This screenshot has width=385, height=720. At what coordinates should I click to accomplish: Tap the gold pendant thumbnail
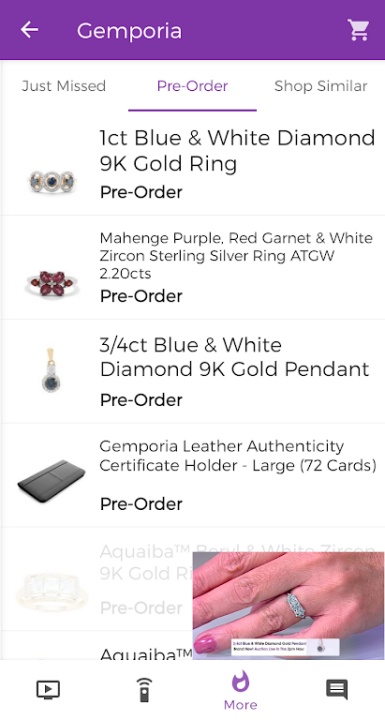pyautogui.click(x=51, y=370)
